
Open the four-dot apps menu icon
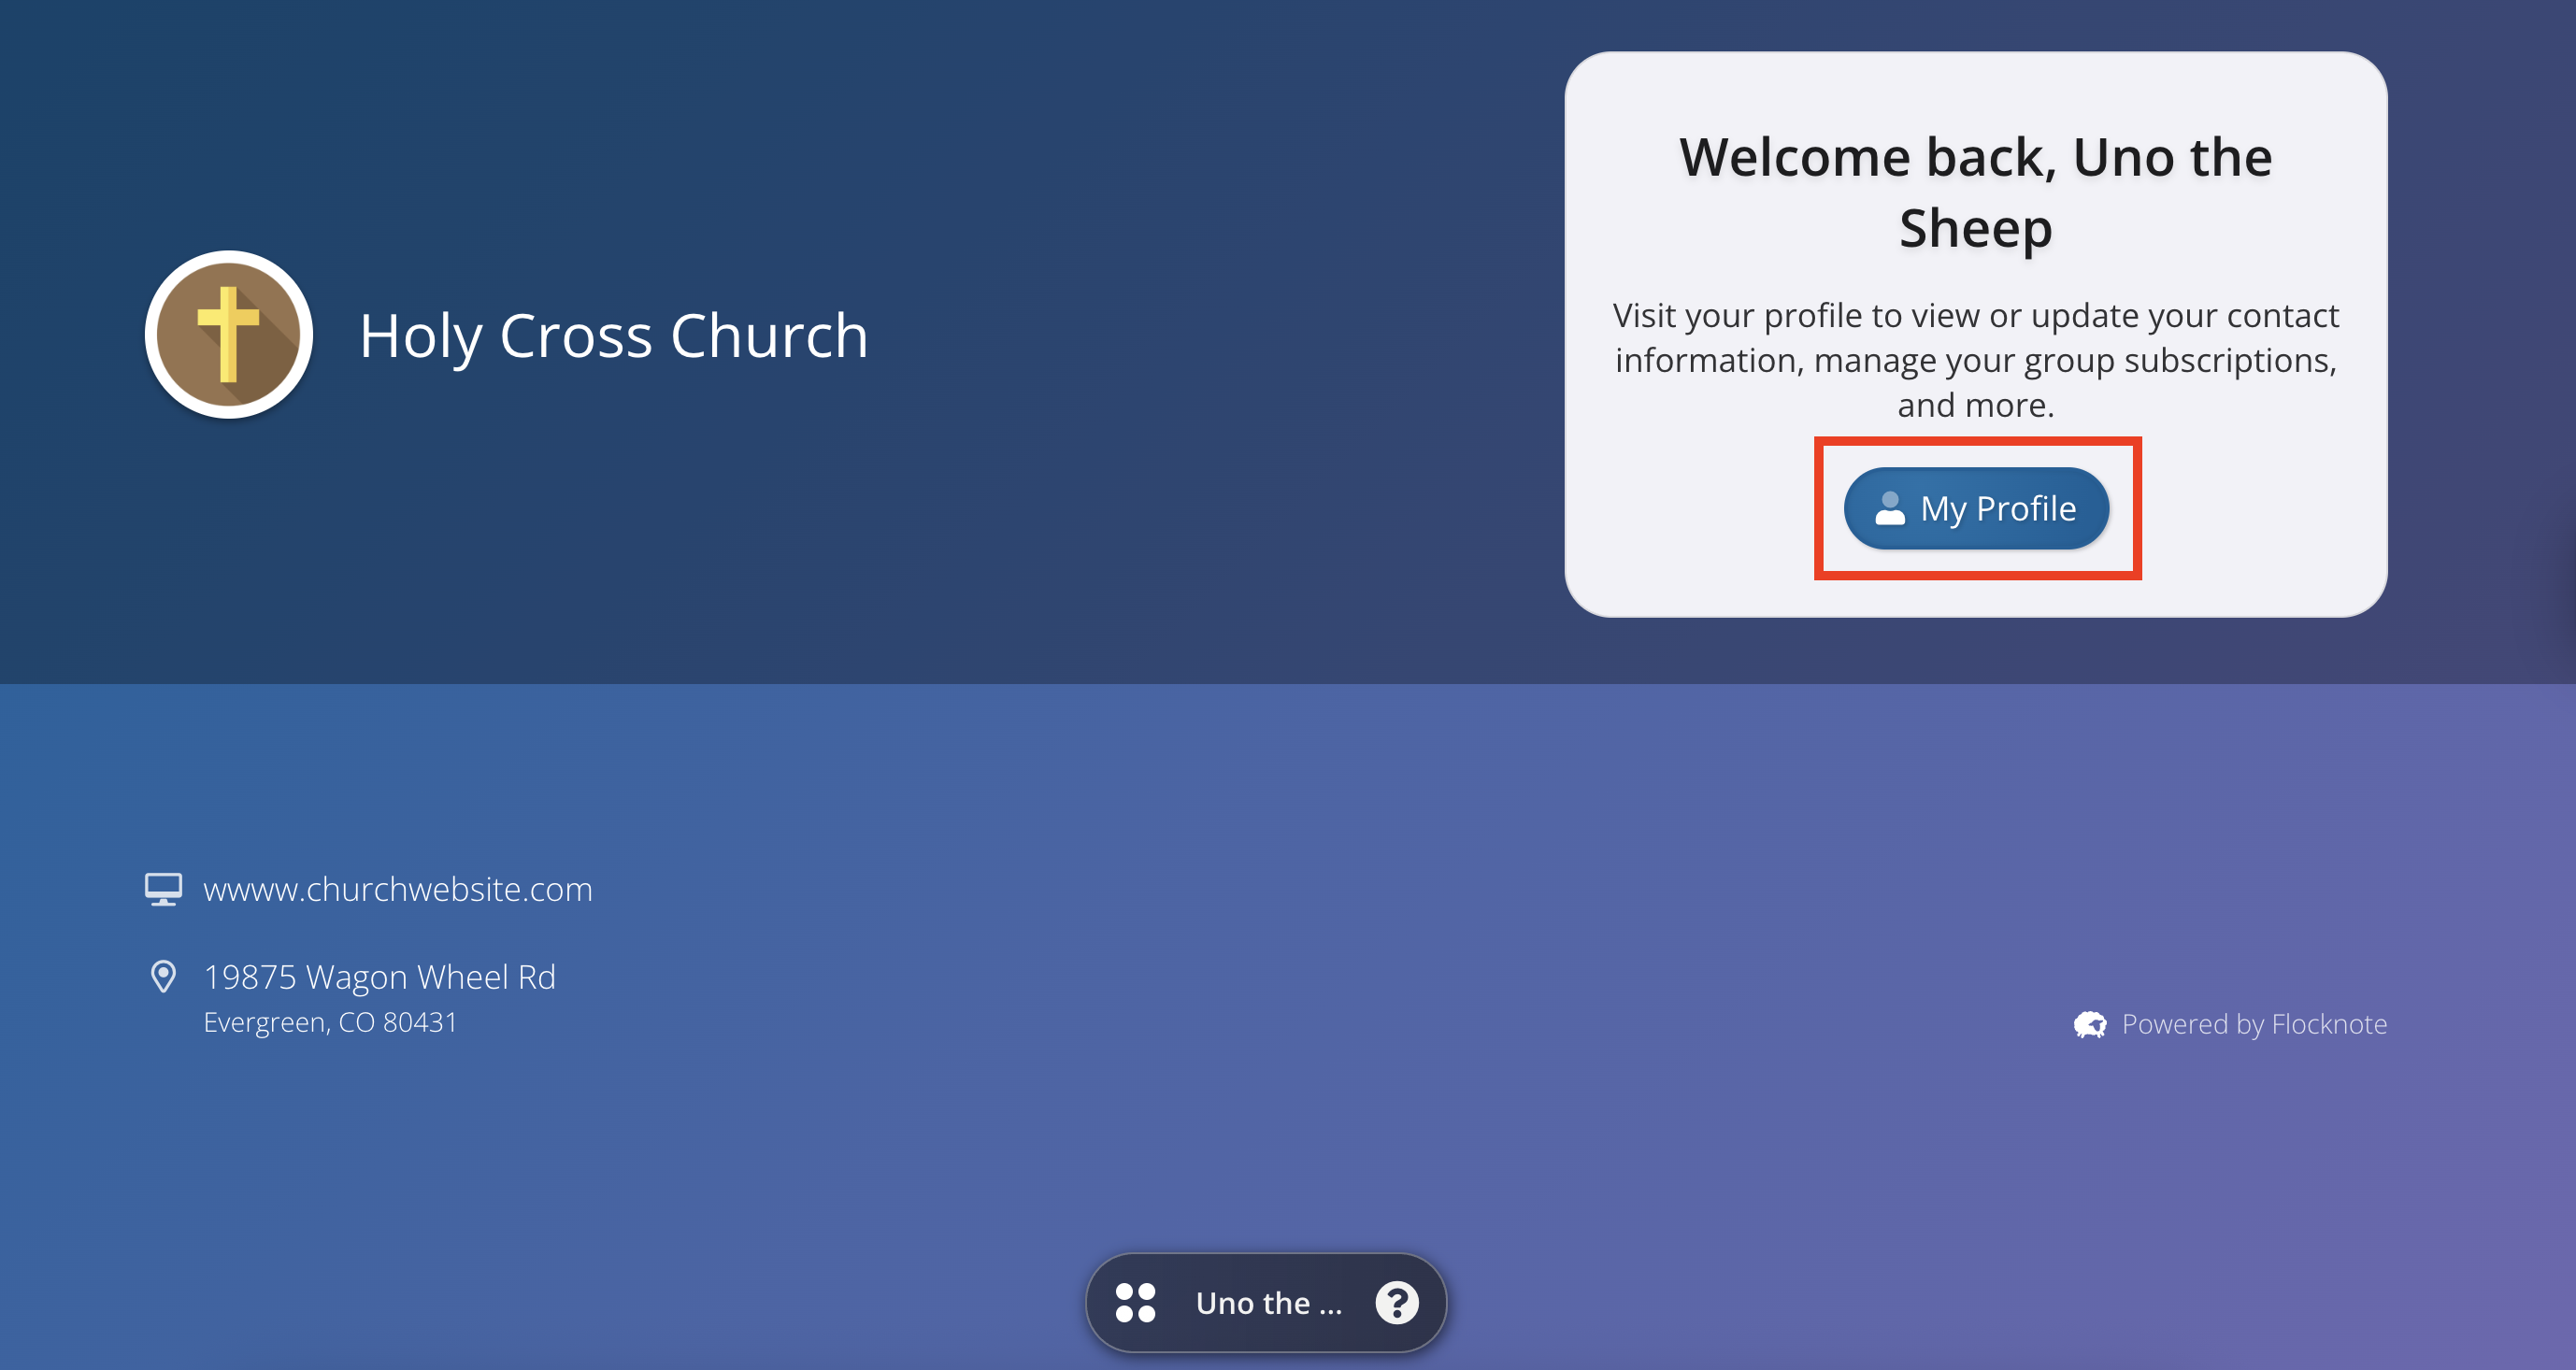click(x=1135, y=1303)
